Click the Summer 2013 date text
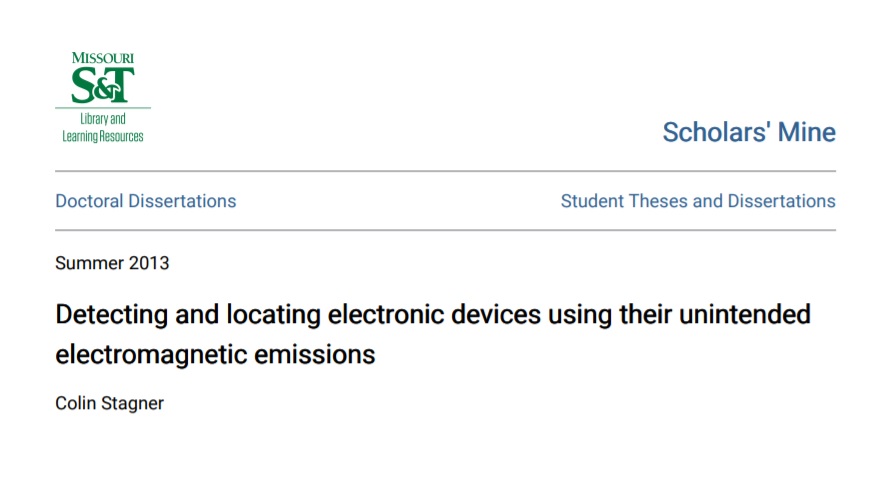The height and width of the screenshot is (490, 891). [112, 263]
